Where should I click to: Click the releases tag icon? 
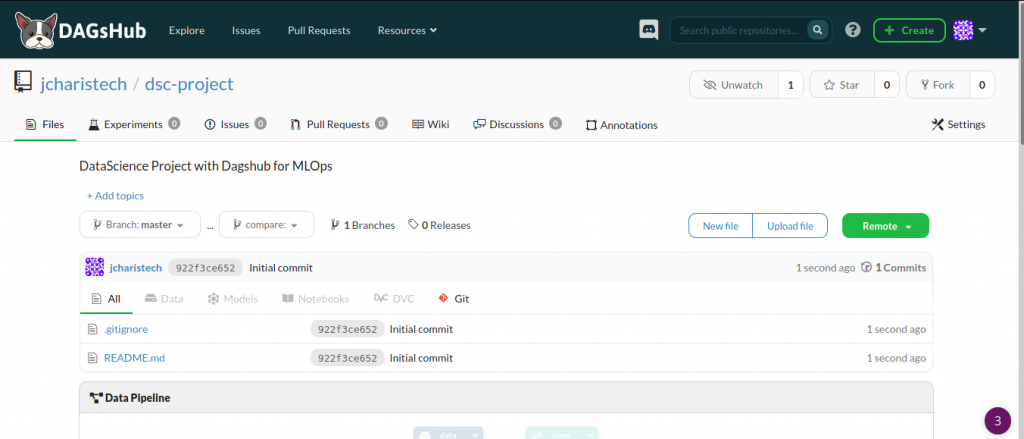click(x=413, y=225)
